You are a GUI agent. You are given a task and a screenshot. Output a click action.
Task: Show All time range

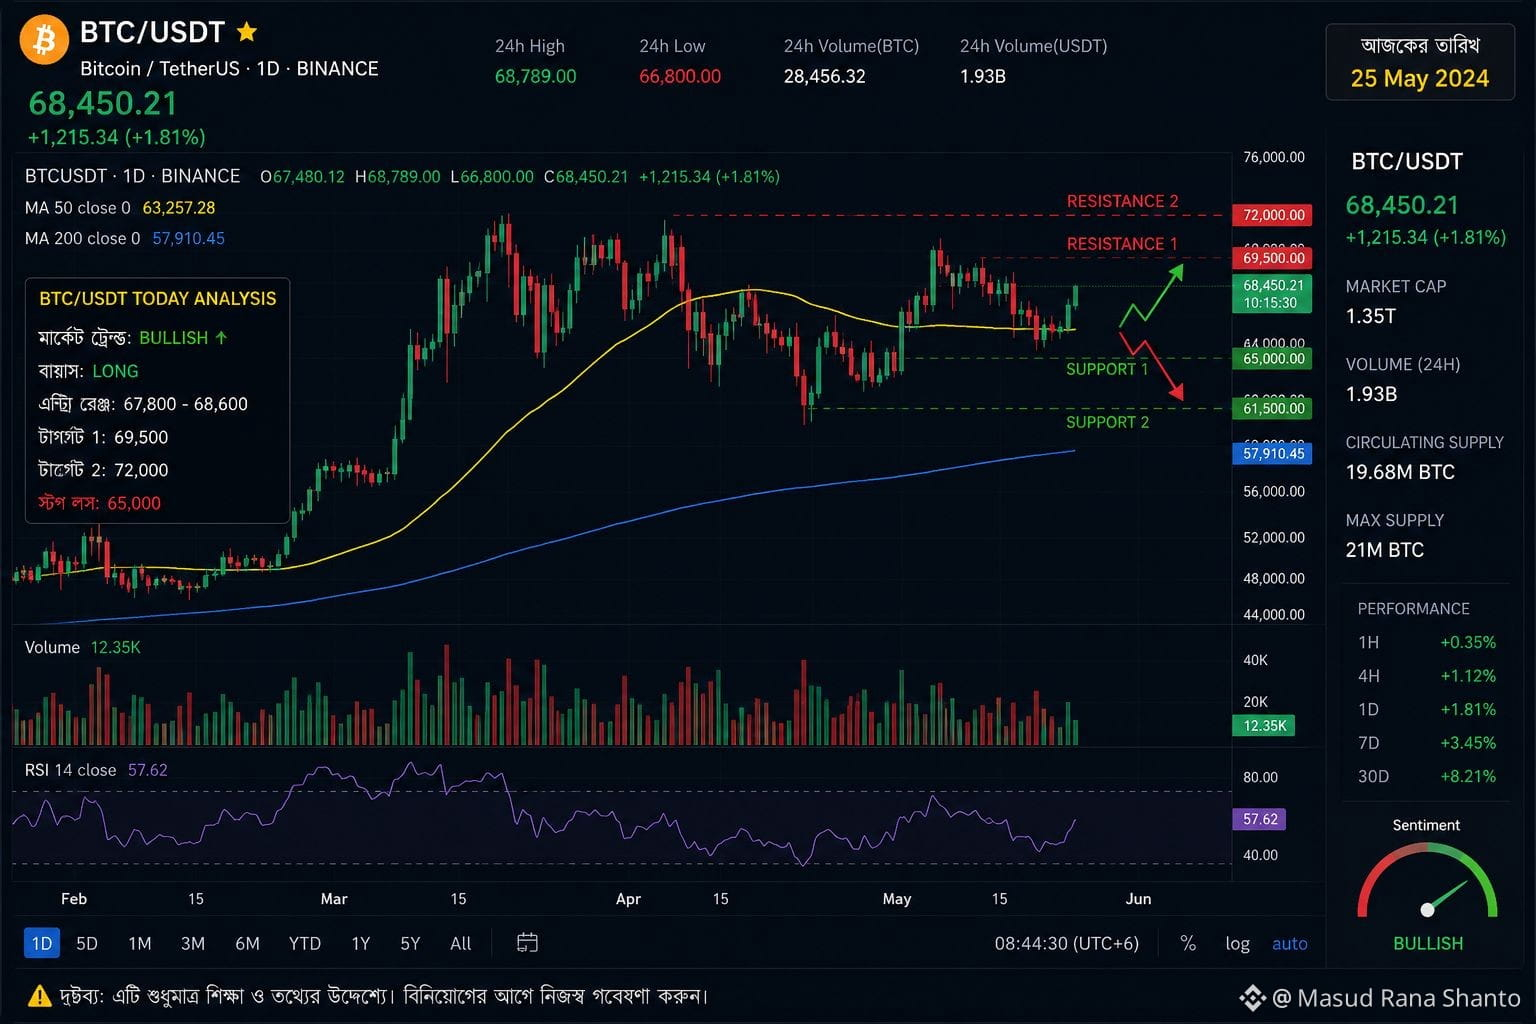click(x=461, y=943)
